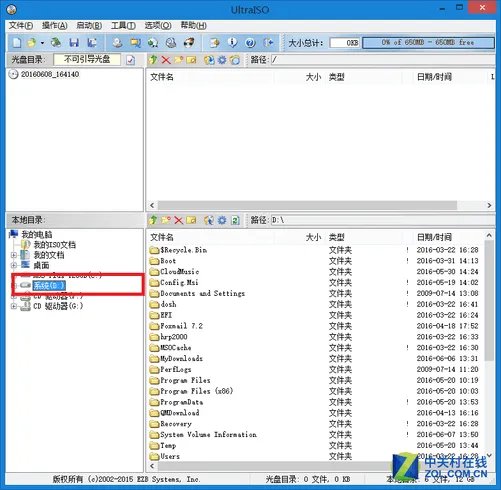Open the 工具(T) menu
This screenshot has width=501, height=490.
[x=123, y=26]
